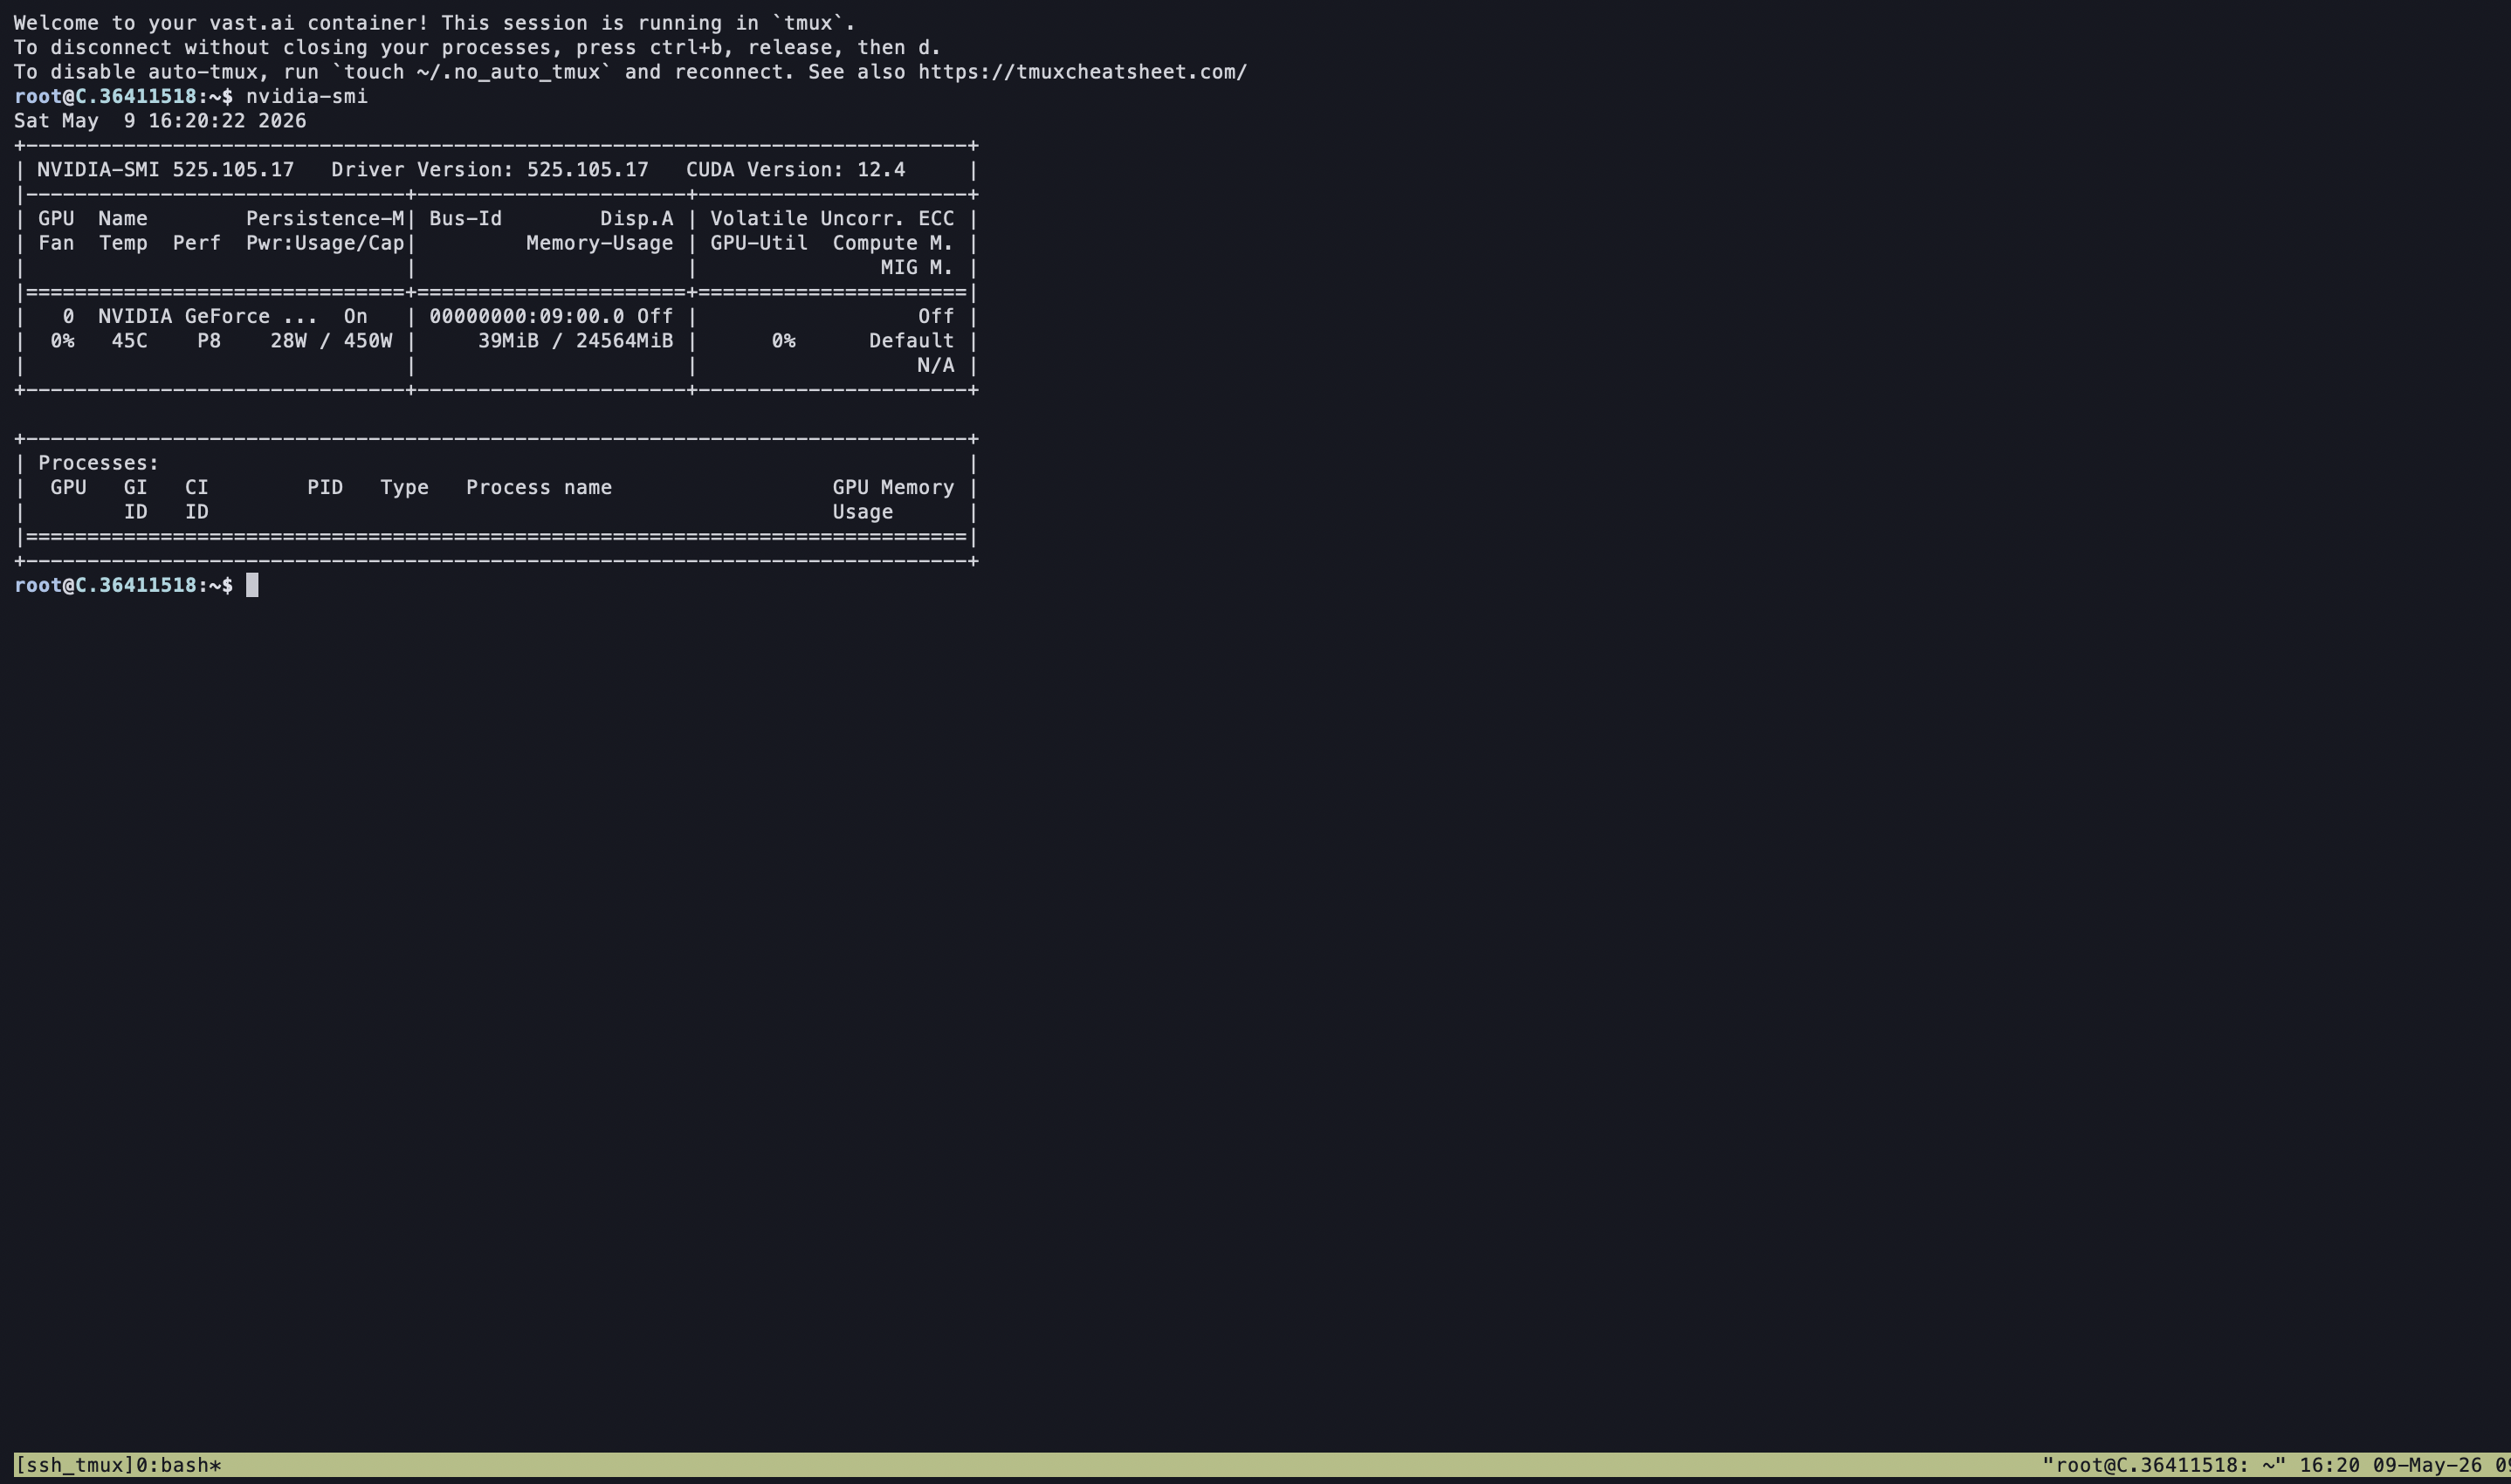This screenshot has height=1484, width=2511.
Task: Click 'touch ~/.no_auto_tmux' command text
Action: 472,72
